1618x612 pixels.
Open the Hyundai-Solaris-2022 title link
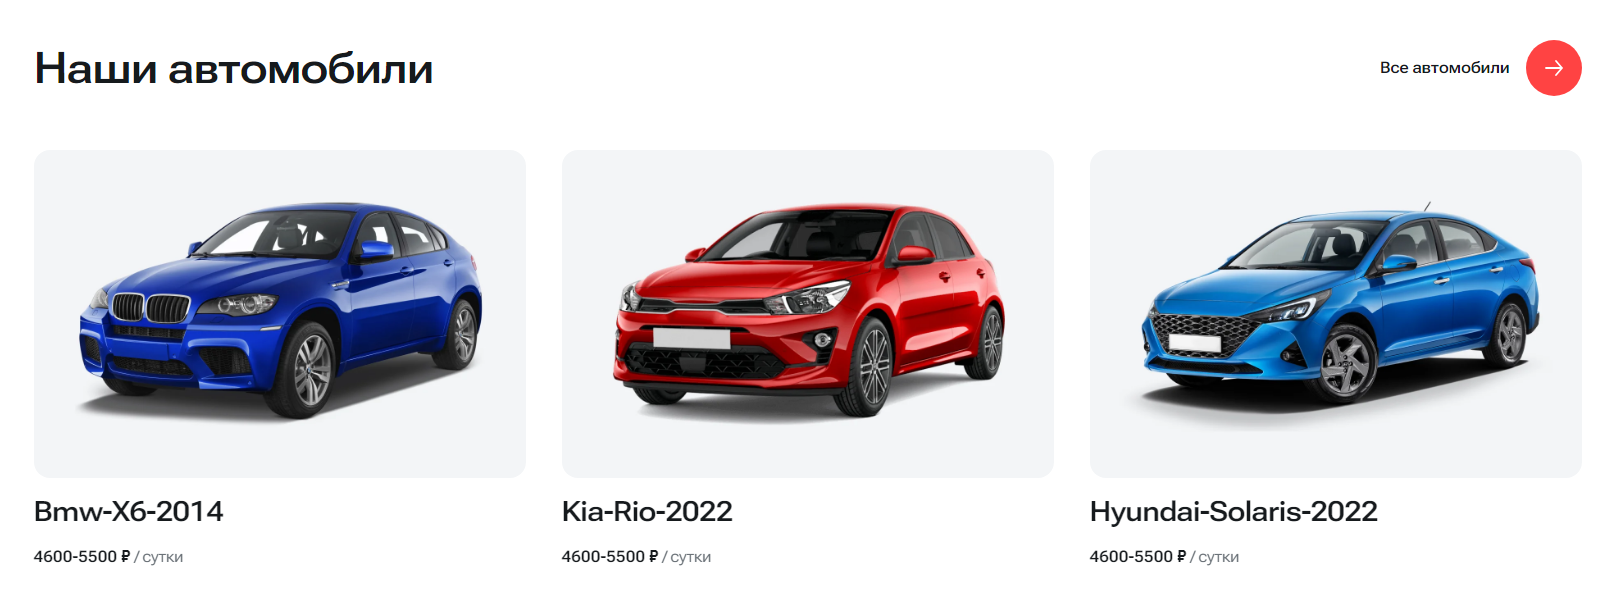click(1234, 511)
